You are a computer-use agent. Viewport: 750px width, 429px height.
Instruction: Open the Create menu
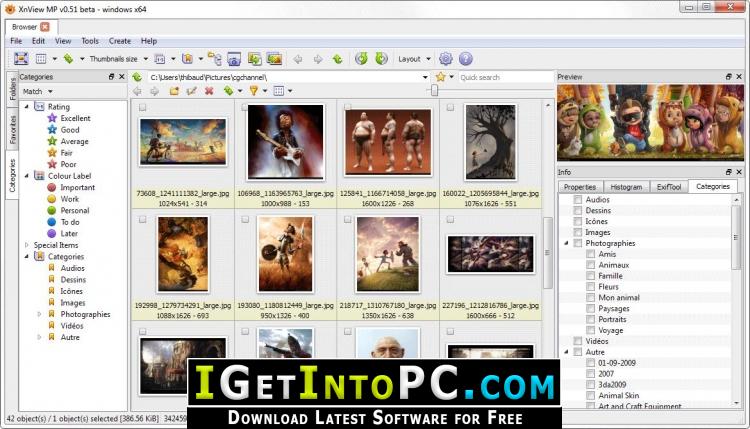coord(120,41)
